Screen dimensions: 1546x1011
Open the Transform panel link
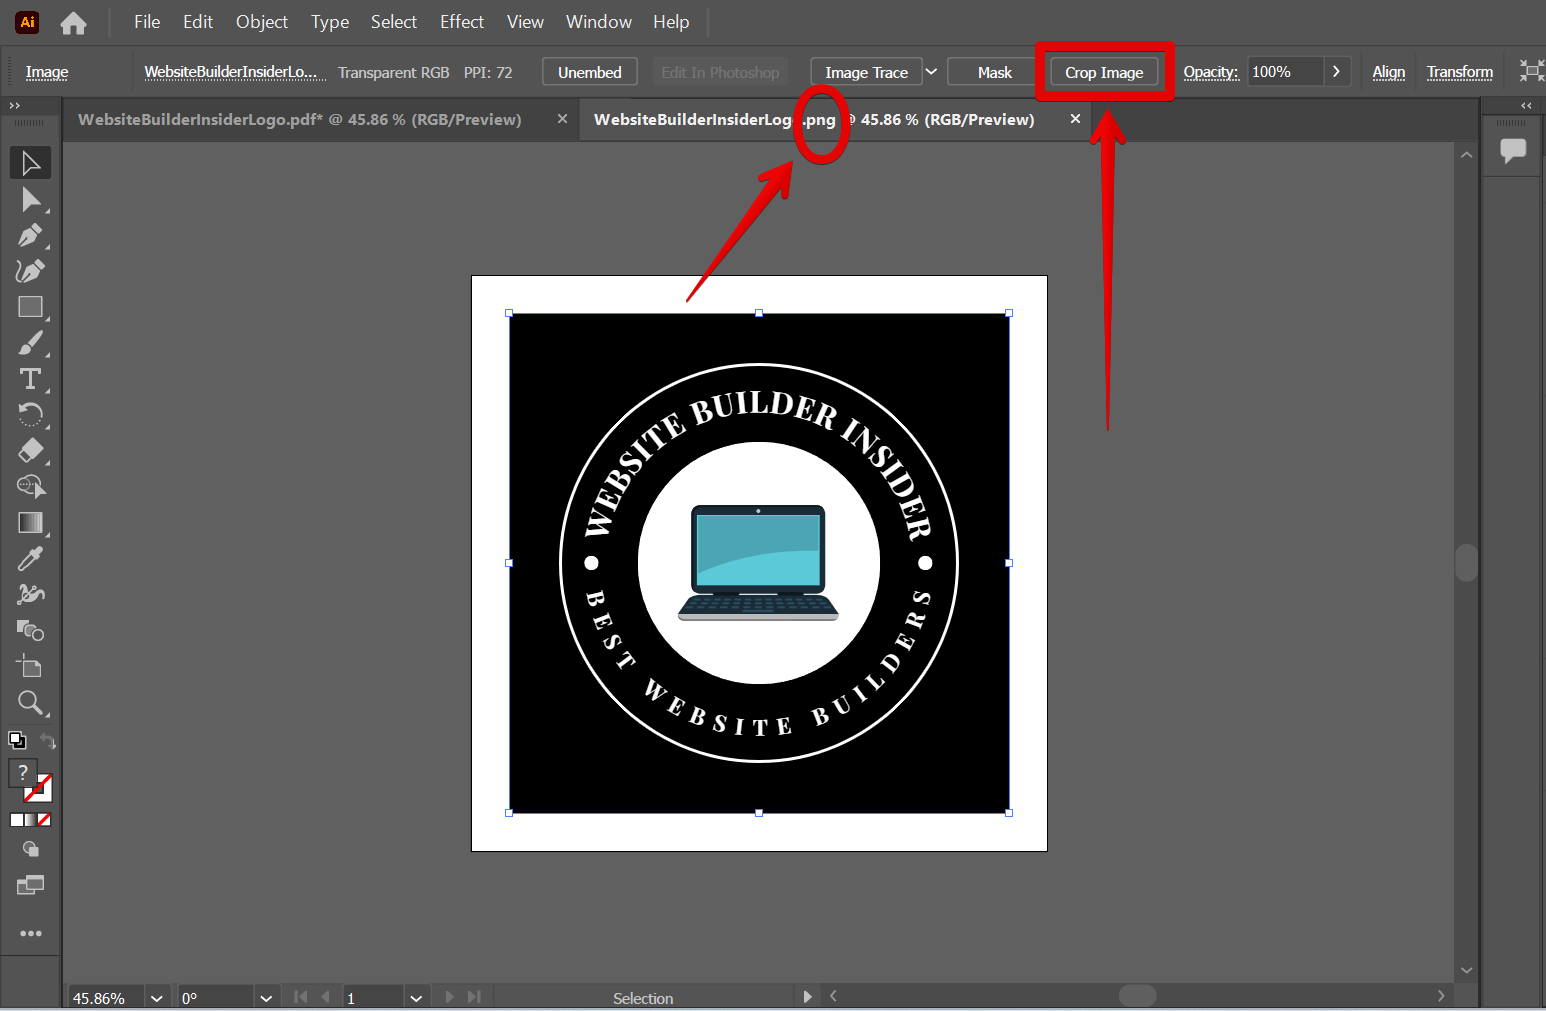(1459, 71)
